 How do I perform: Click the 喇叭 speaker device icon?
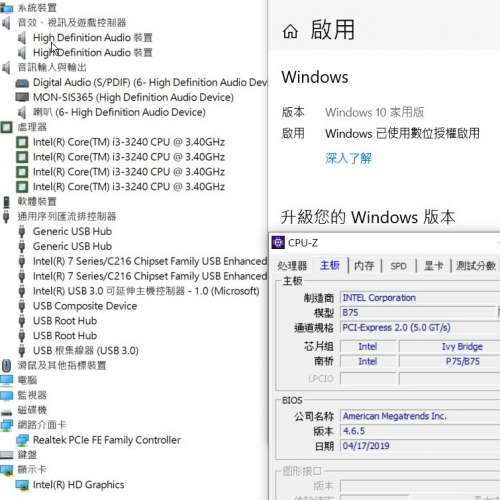pos(22,112)
